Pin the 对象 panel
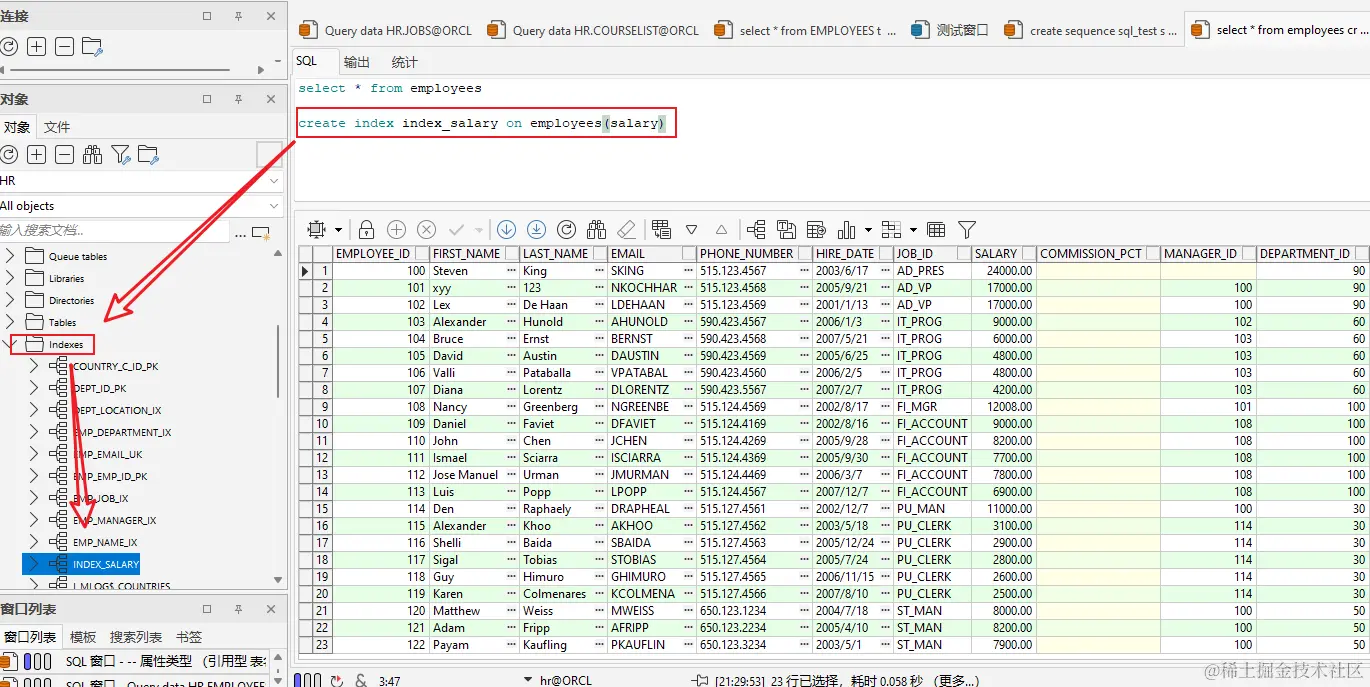The image size is (1370, 687). click(x=238, y=99)
